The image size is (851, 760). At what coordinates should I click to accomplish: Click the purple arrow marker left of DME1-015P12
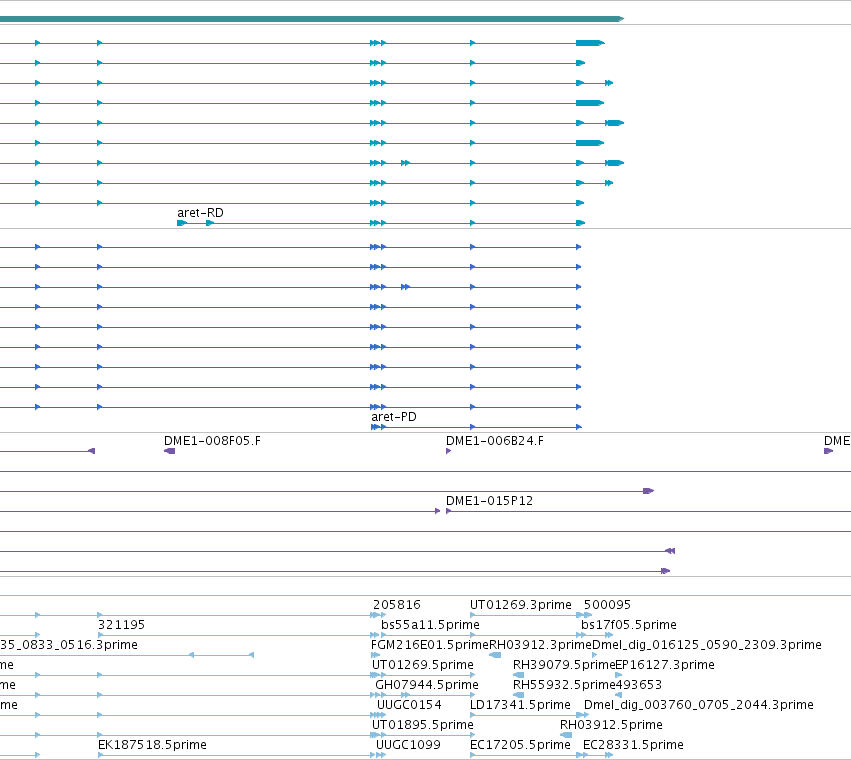pos(437,511)
